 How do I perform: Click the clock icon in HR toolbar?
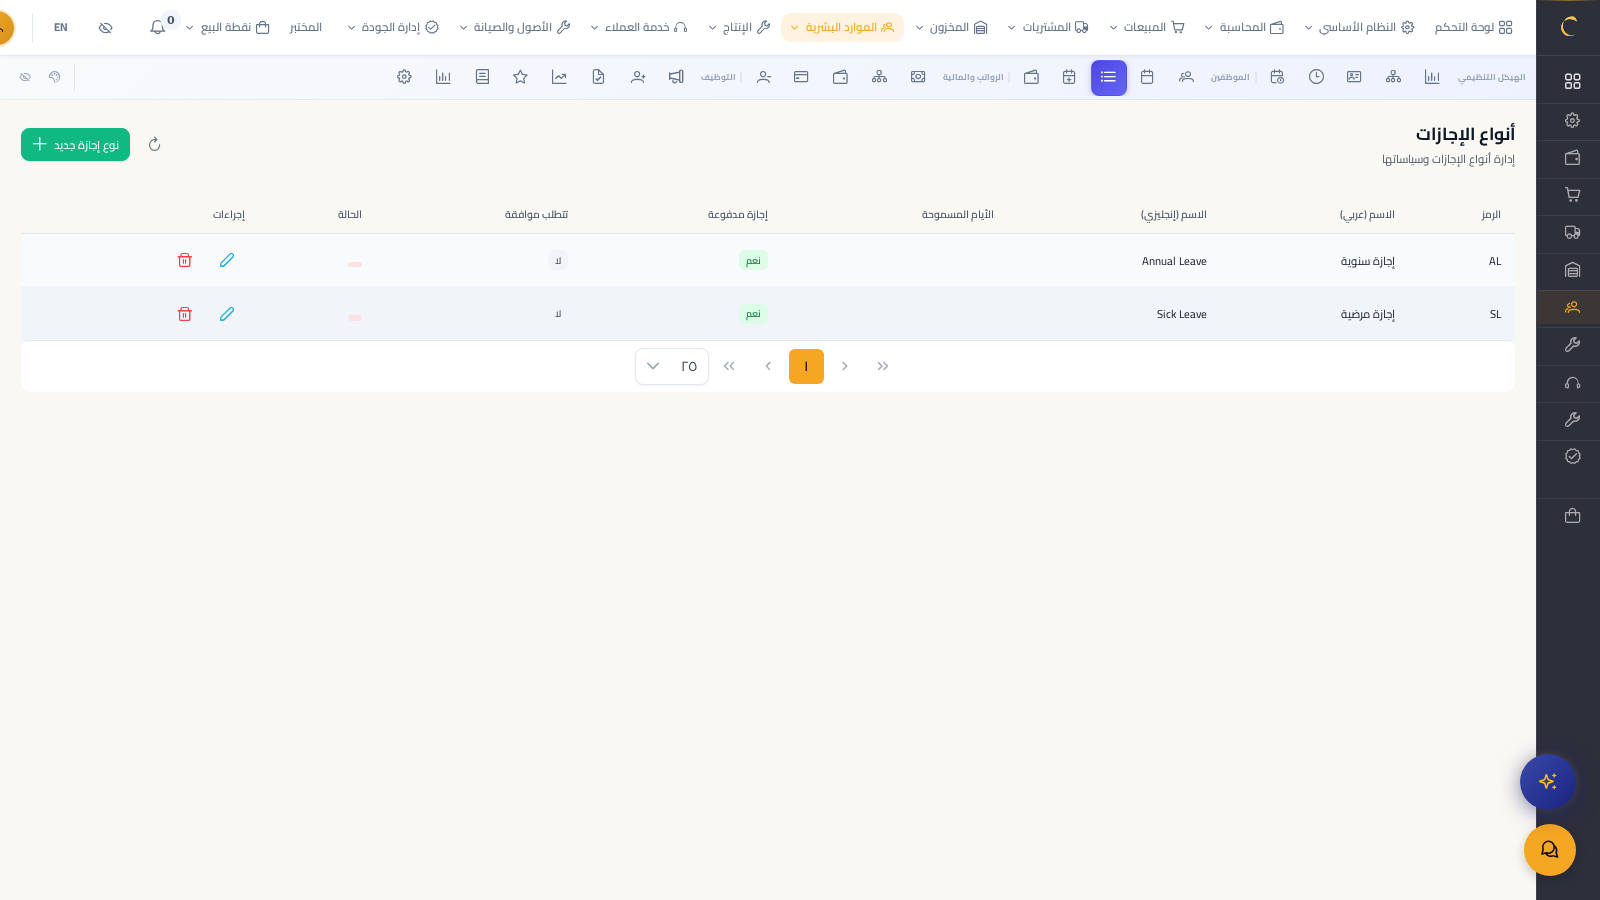(x=1316, y=77)
